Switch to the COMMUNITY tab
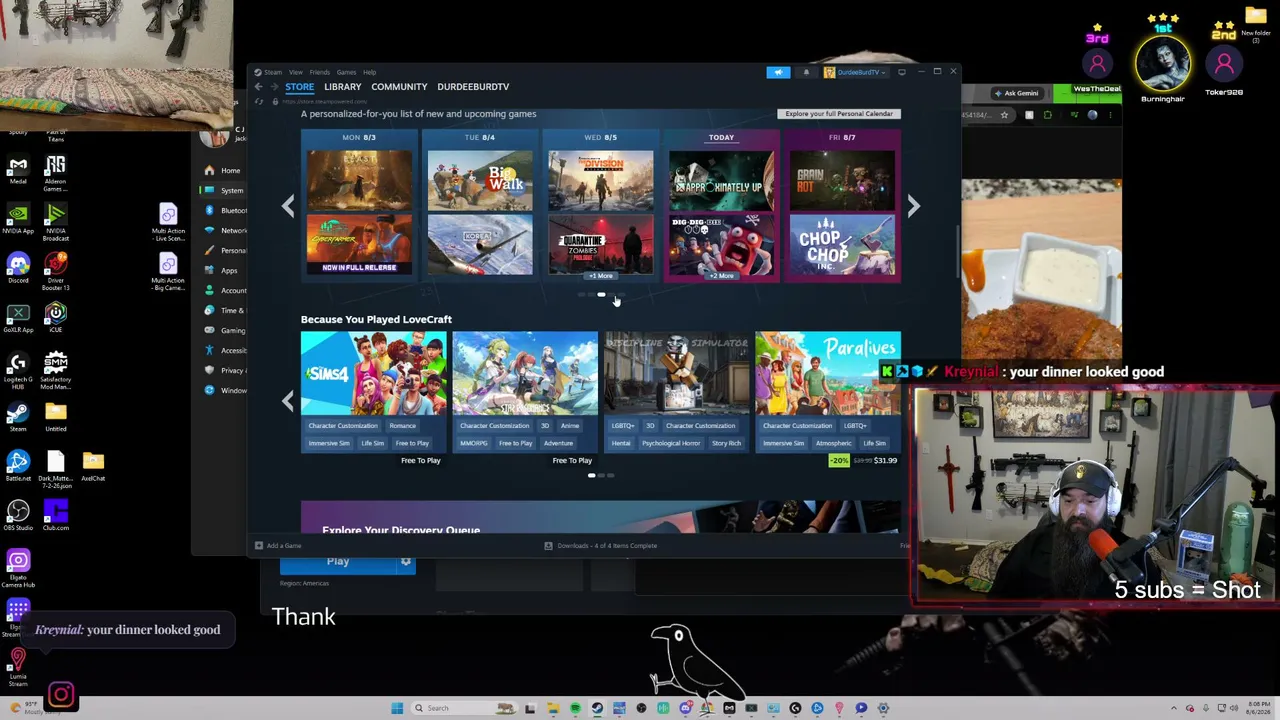This screenshot has height=720, width=1280. (399, 87)
